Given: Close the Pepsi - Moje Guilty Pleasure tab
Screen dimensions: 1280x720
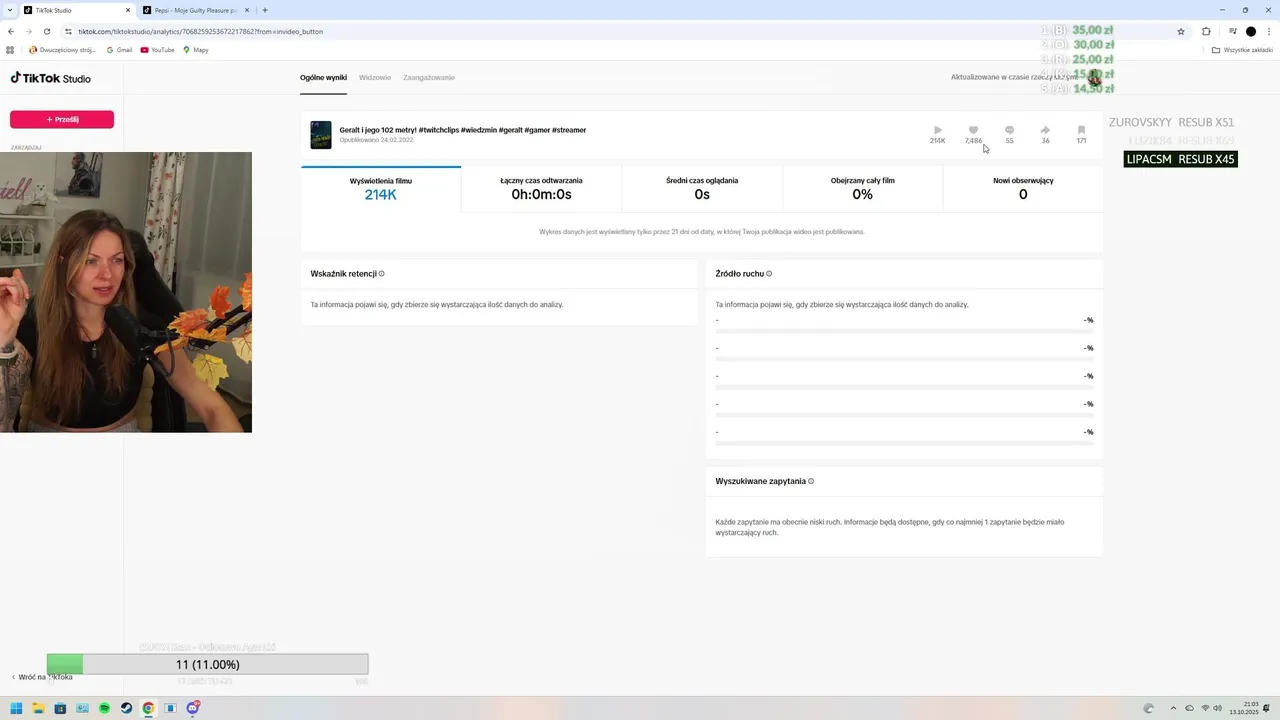Looking at the screenshot, I should [247, 10].
